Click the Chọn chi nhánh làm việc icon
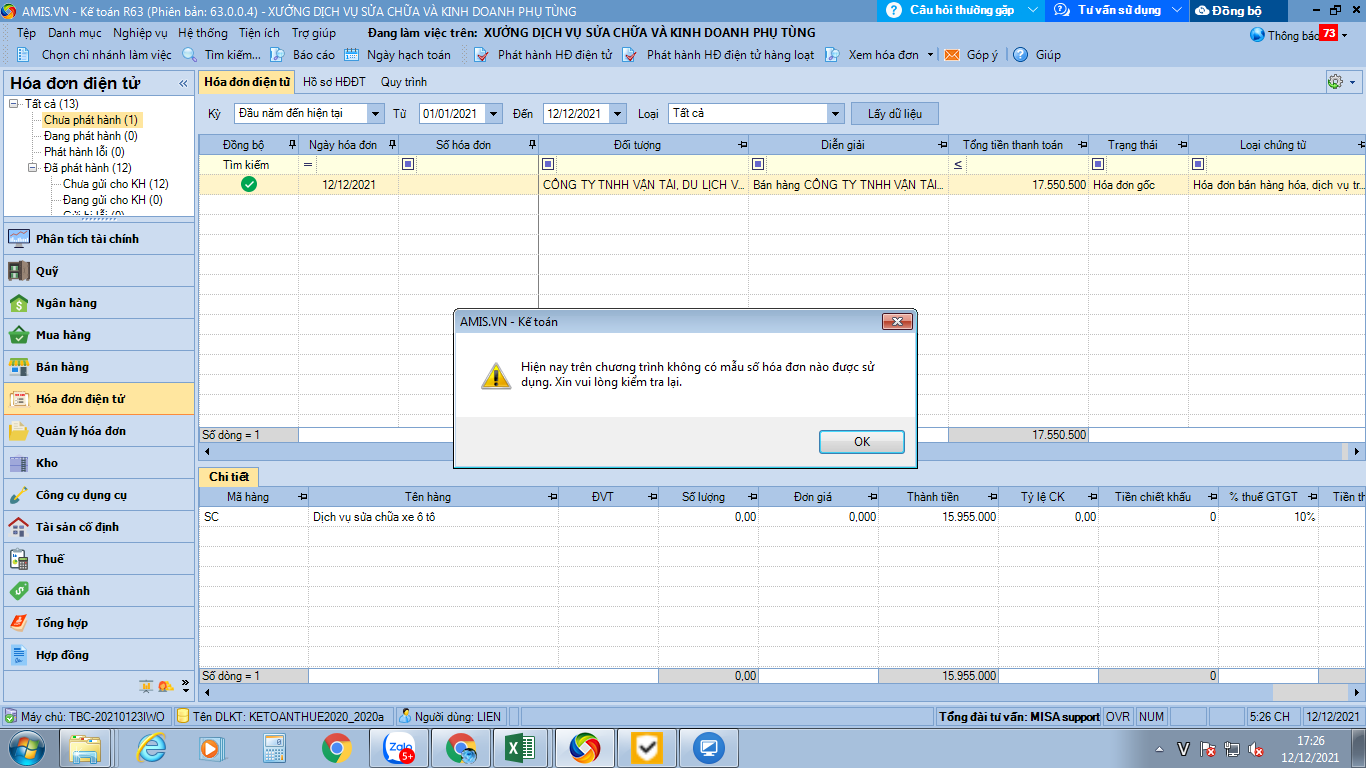 (x=23, y=55)
